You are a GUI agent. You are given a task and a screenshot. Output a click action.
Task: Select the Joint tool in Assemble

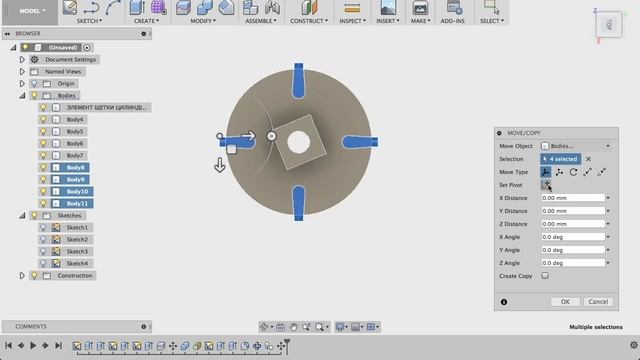point(272,7)
